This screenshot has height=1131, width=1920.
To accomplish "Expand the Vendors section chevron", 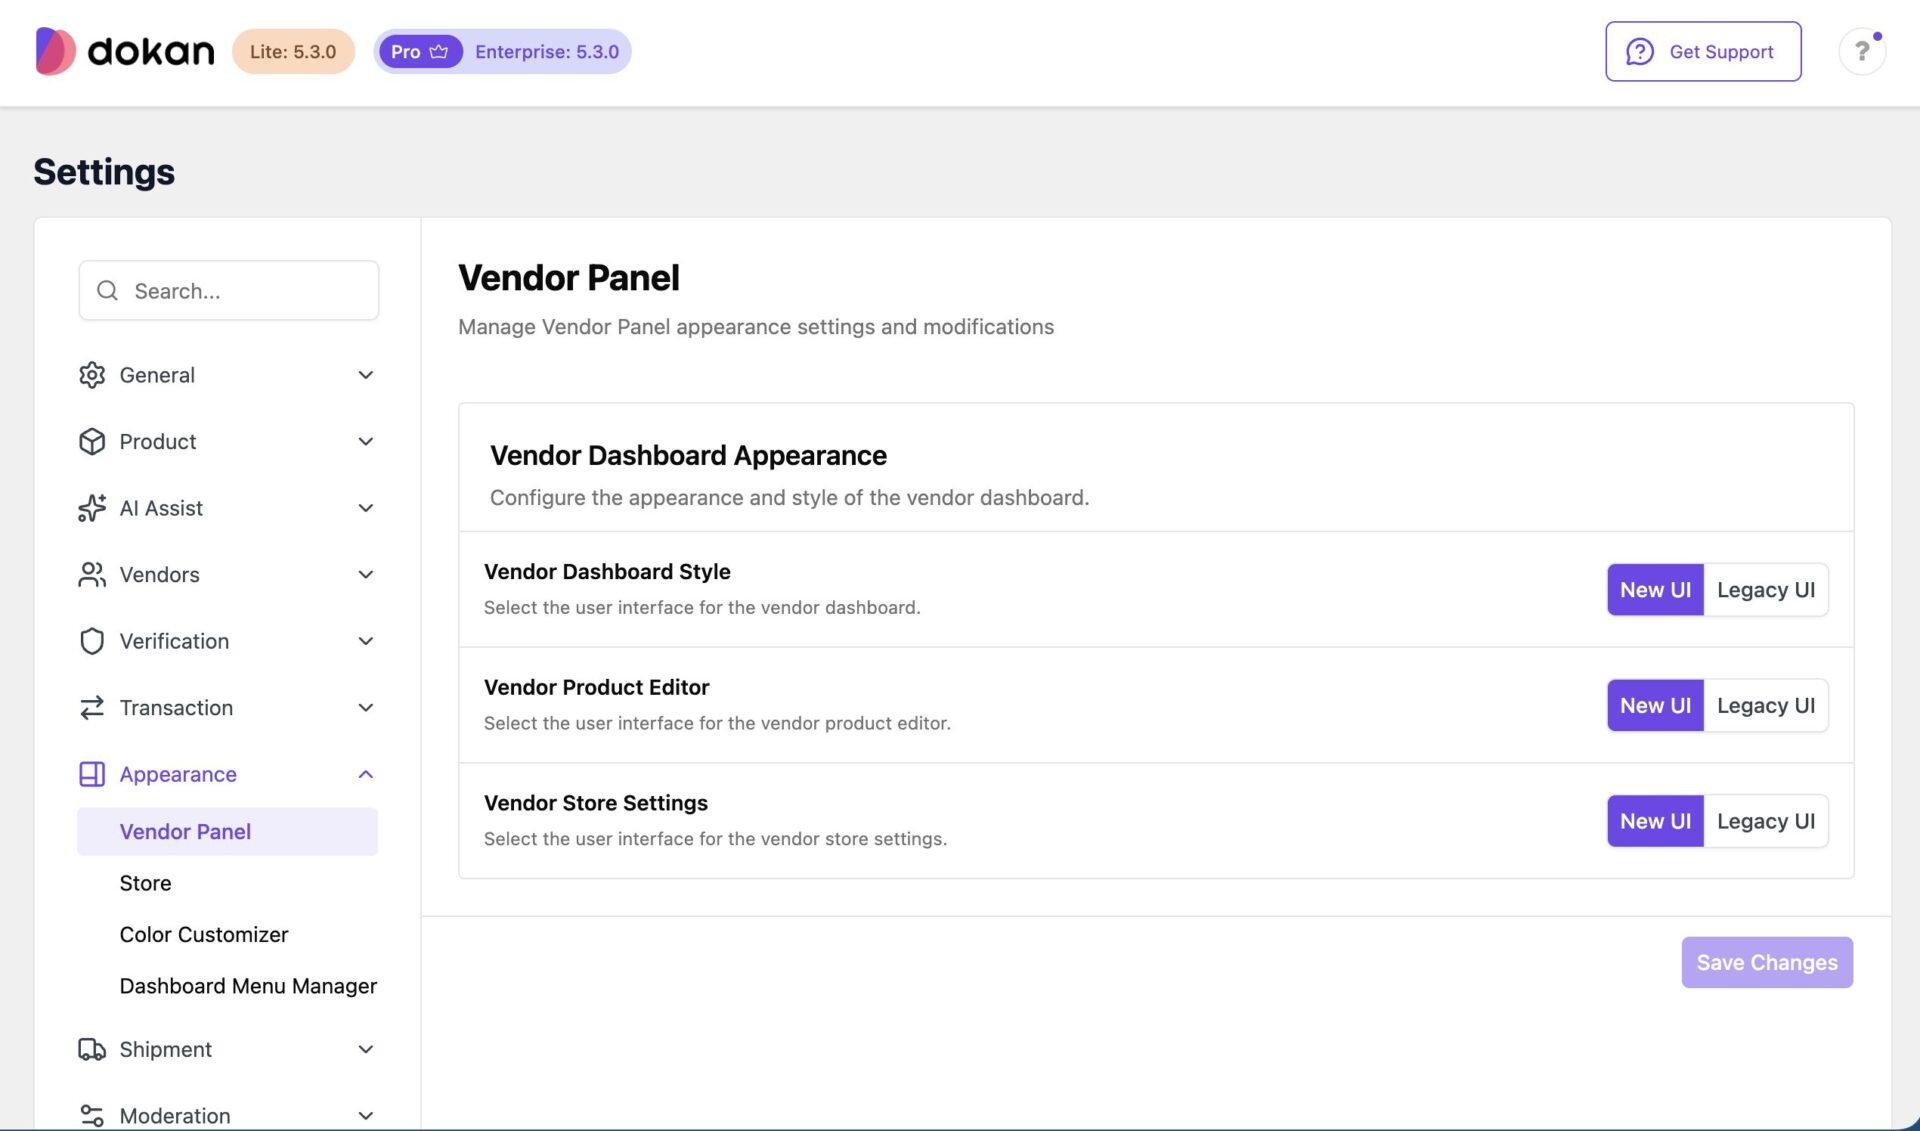I will [x=366, y=575].
